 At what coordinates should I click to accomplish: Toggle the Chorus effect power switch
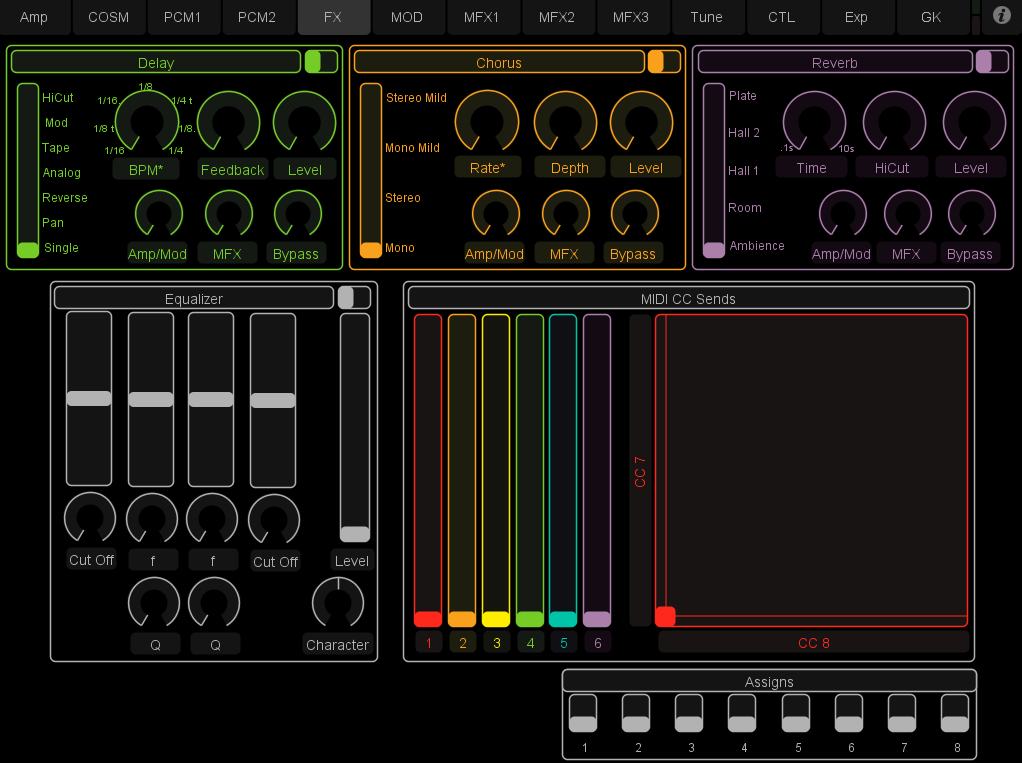pos(664,62)
